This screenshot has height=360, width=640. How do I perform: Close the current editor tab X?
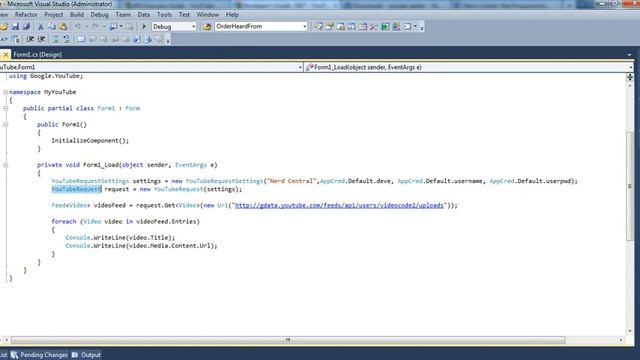5,54
